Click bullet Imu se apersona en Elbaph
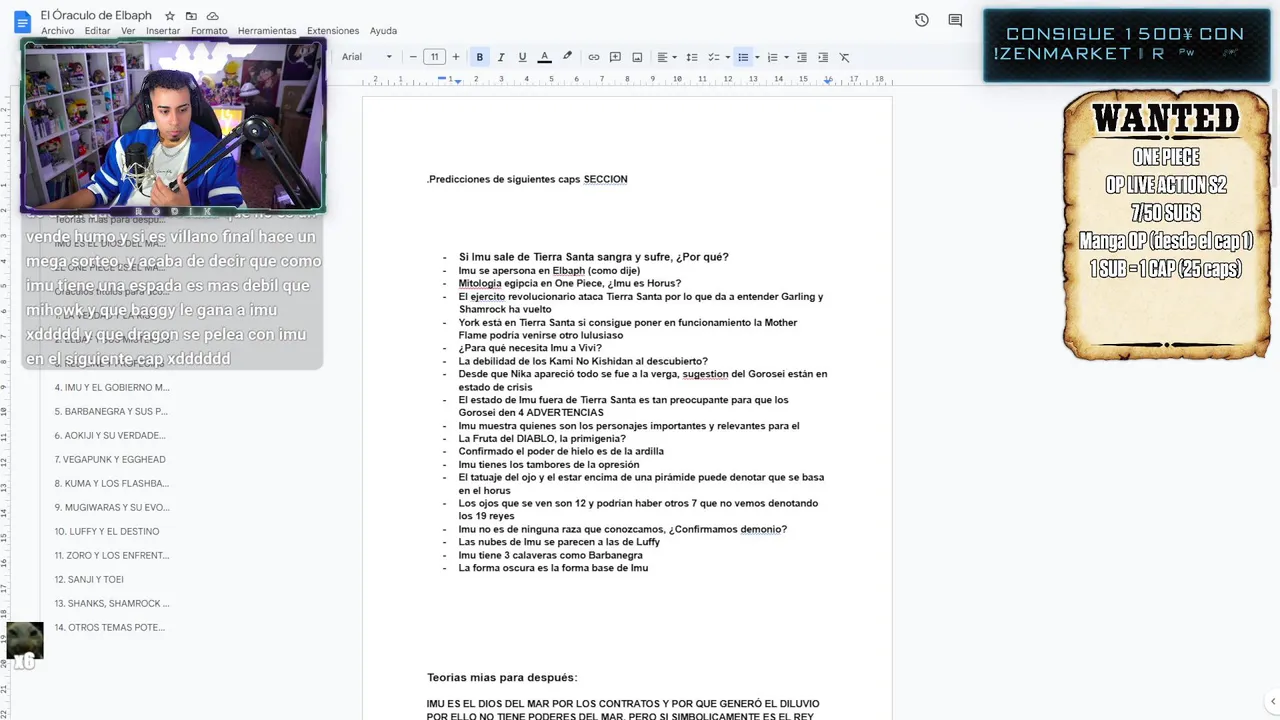 549,270
